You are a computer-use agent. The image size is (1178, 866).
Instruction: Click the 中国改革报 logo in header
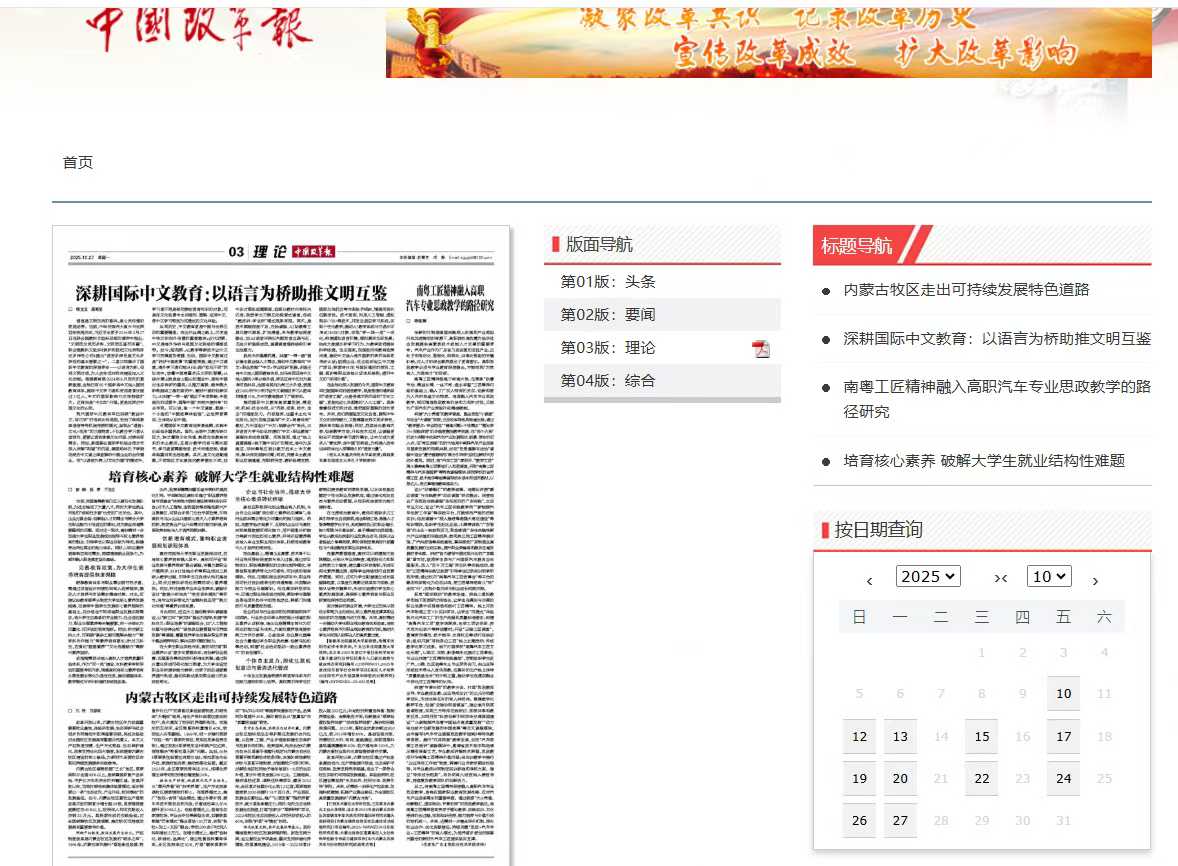click(199, 30)
